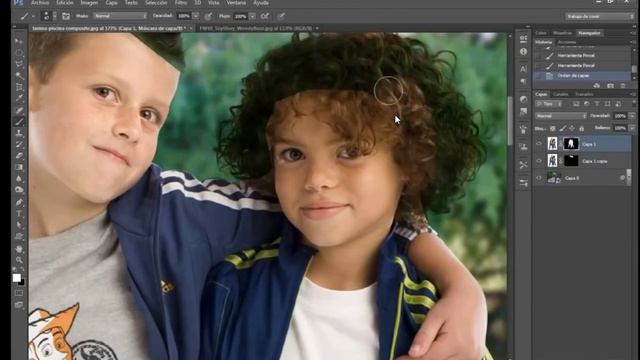Viewport: 640px width, 360px height.
Task: Open the layer Relleno arrow
Action: [x=632, y=128]
